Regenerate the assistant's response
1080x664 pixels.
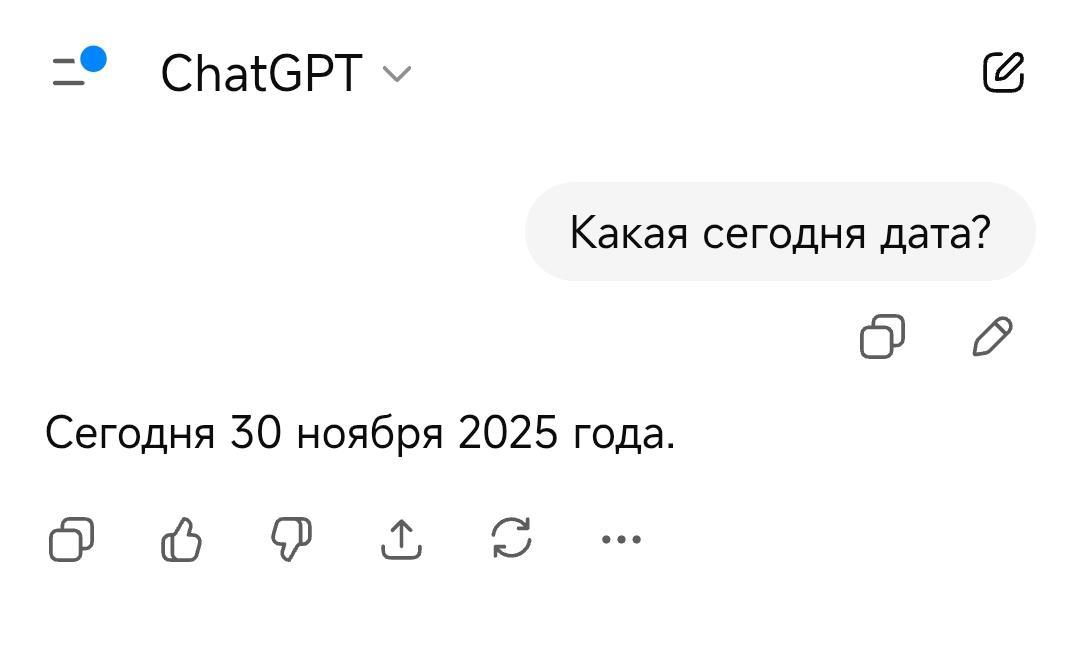pyautogui.click(x=511, y=540)
